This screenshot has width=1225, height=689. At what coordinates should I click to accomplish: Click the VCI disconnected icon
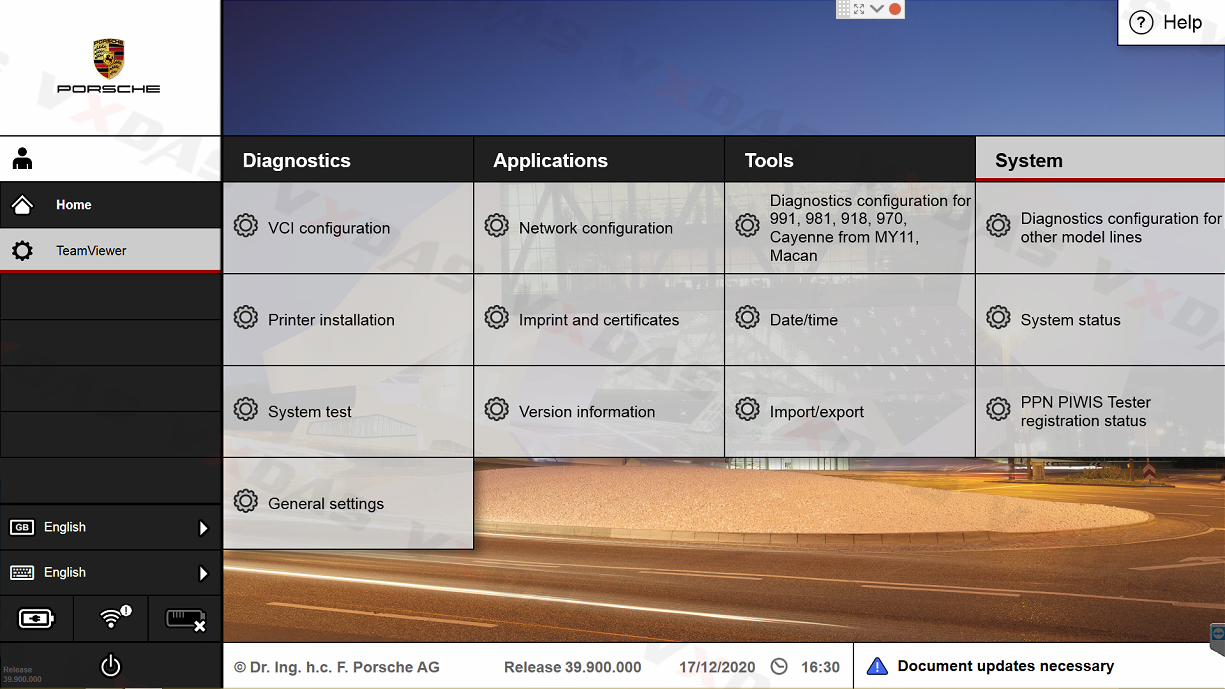[185, 619]
